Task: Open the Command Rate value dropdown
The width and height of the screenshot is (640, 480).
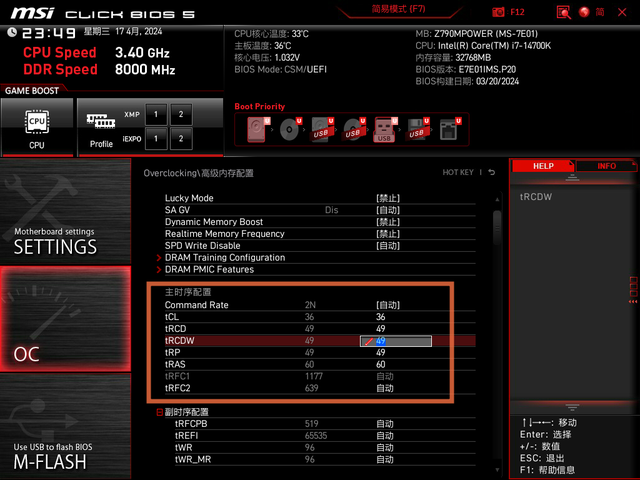Action: pyautogui.click(x=388, y=305)
